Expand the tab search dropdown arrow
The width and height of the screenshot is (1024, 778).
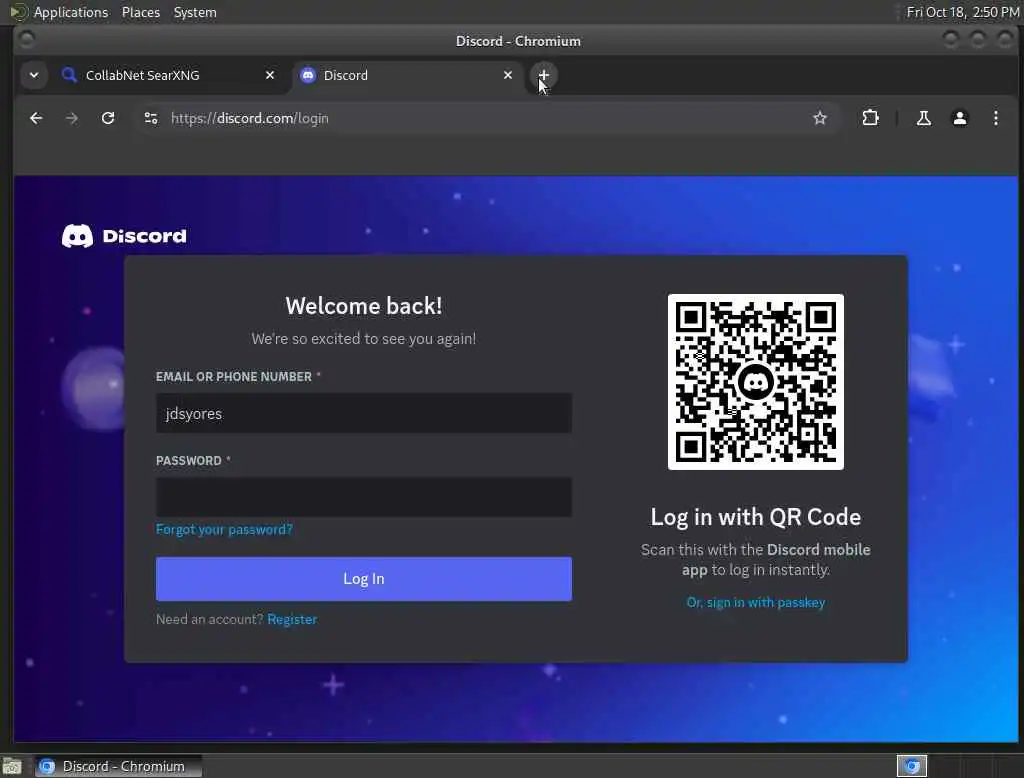coord(34,75)
